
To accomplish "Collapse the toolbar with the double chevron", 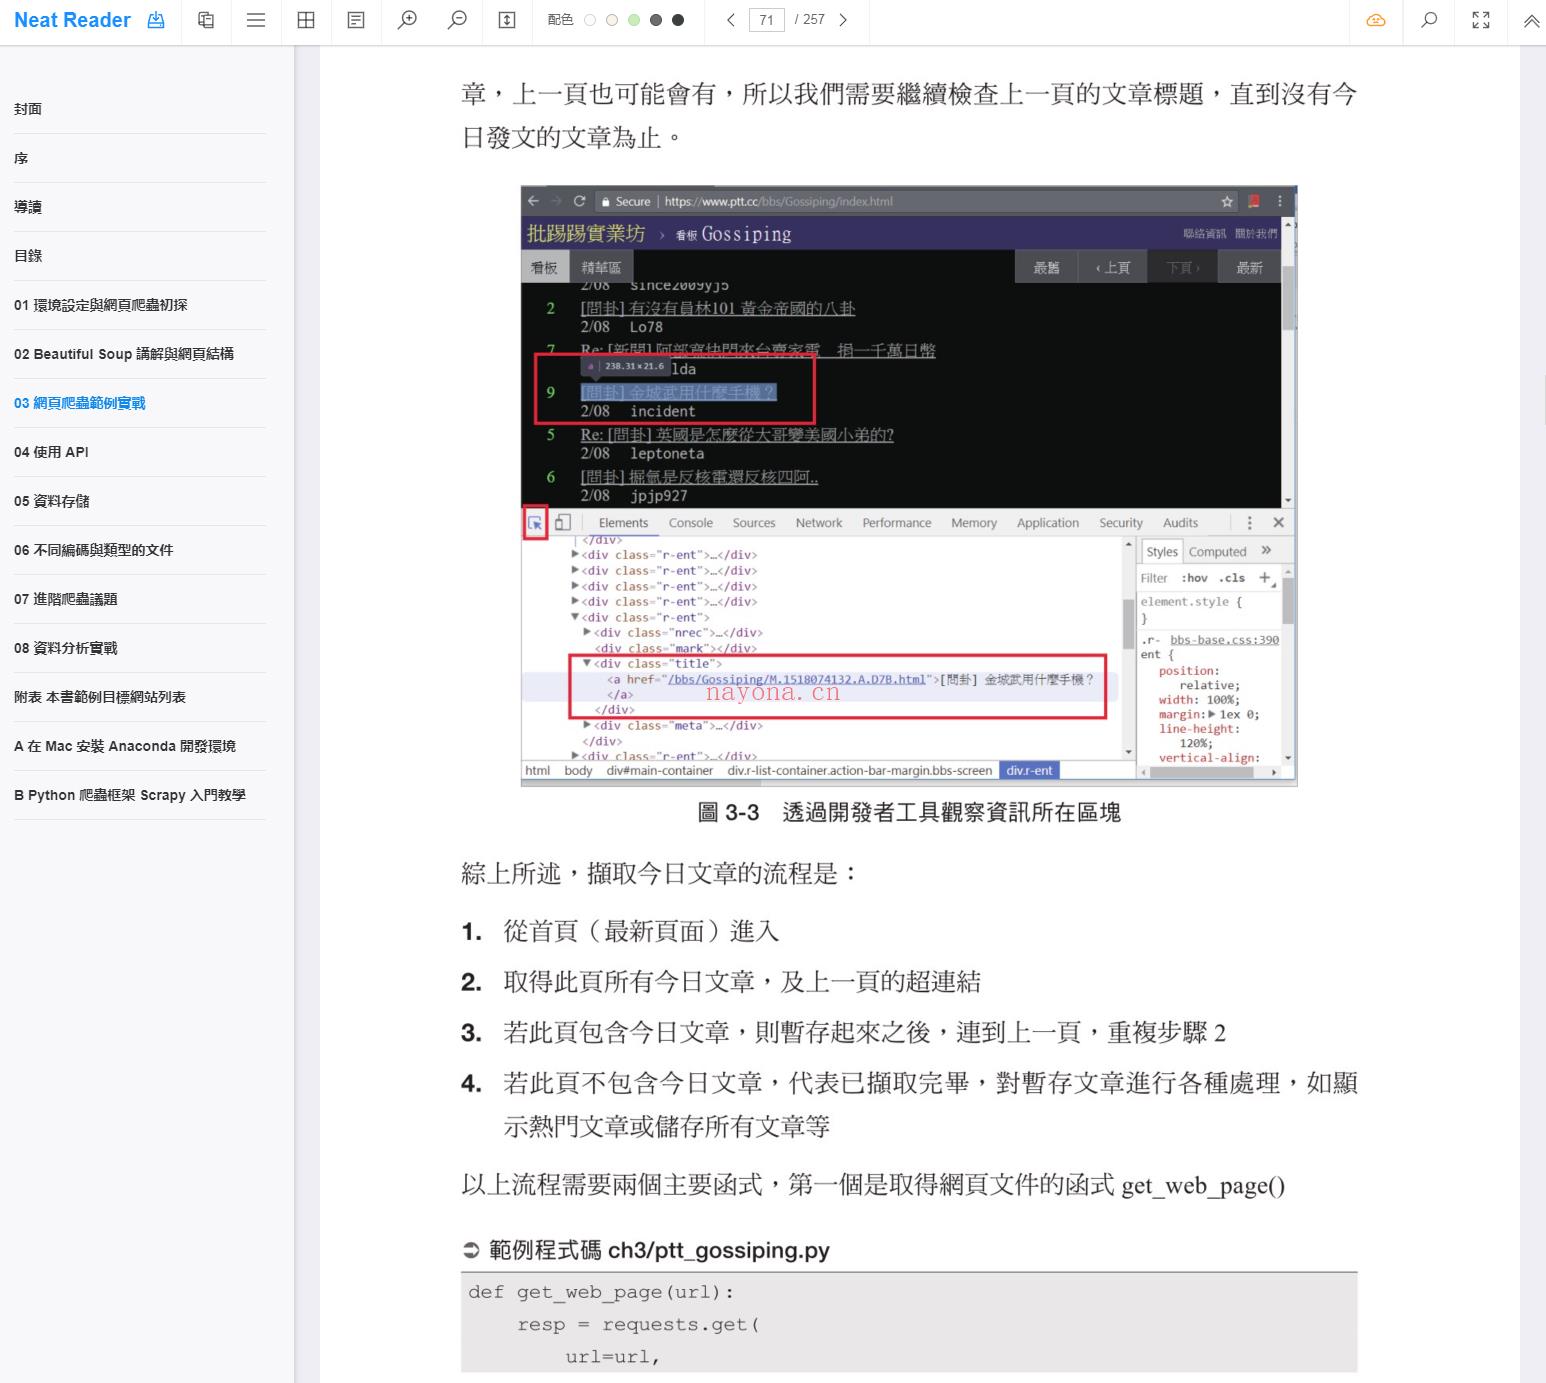I will (x=1531, y=20).
